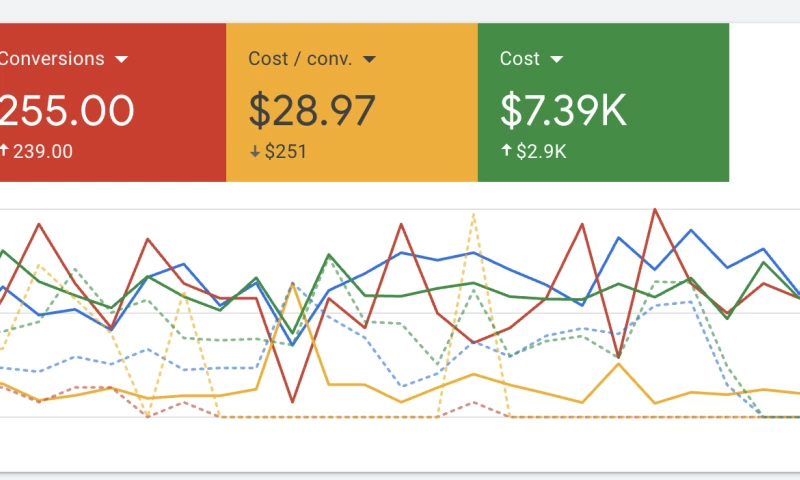Click the highest peak of the red line

click(655, 209)
